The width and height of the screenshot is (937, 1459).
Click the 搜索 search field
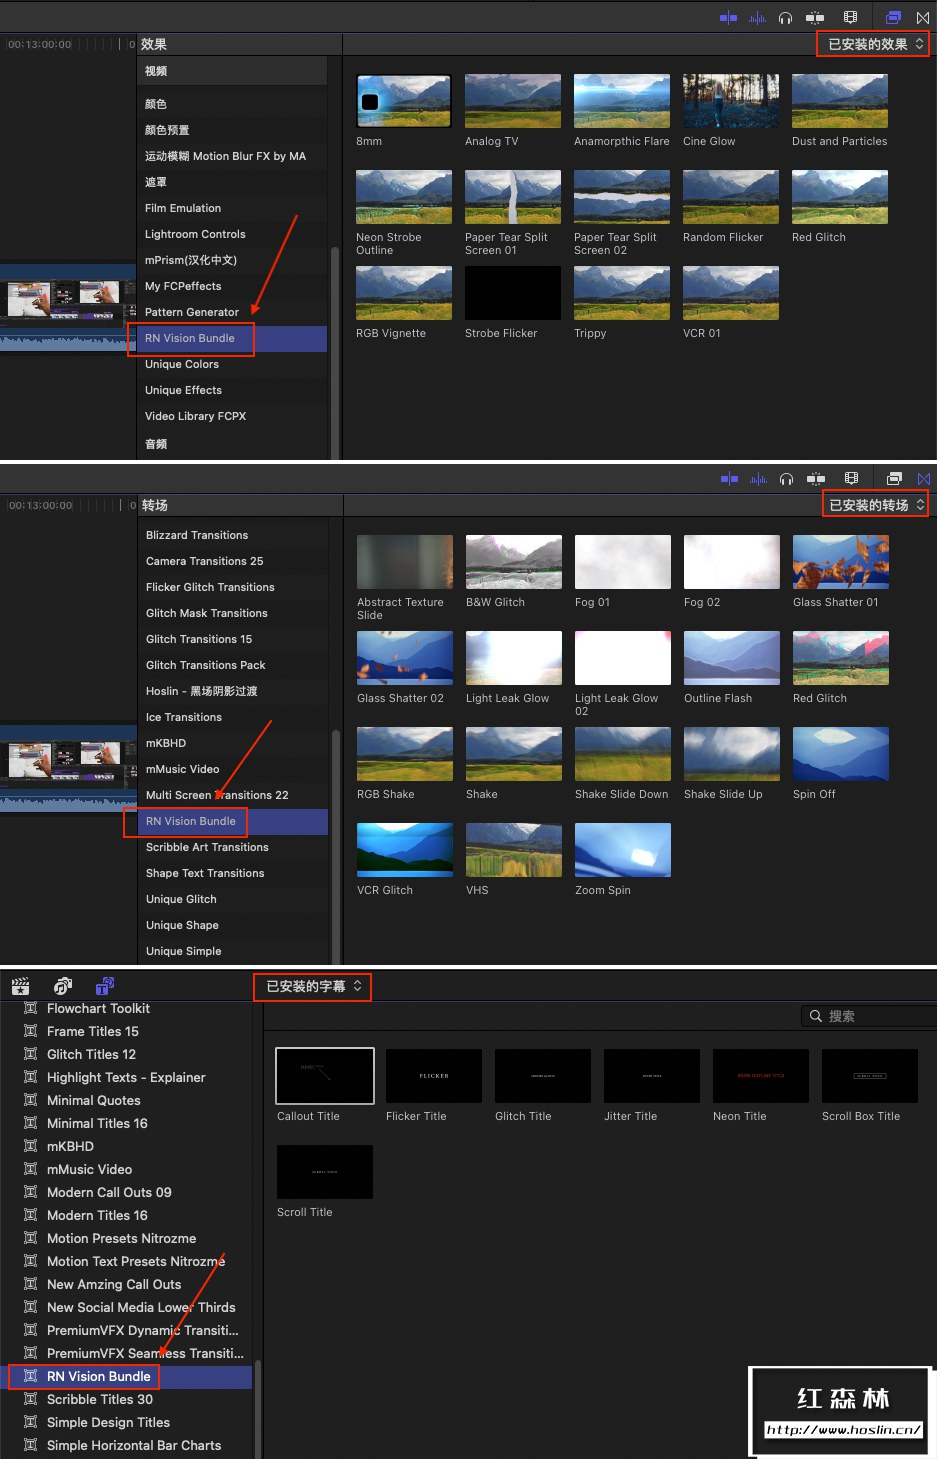(868, 1016)
